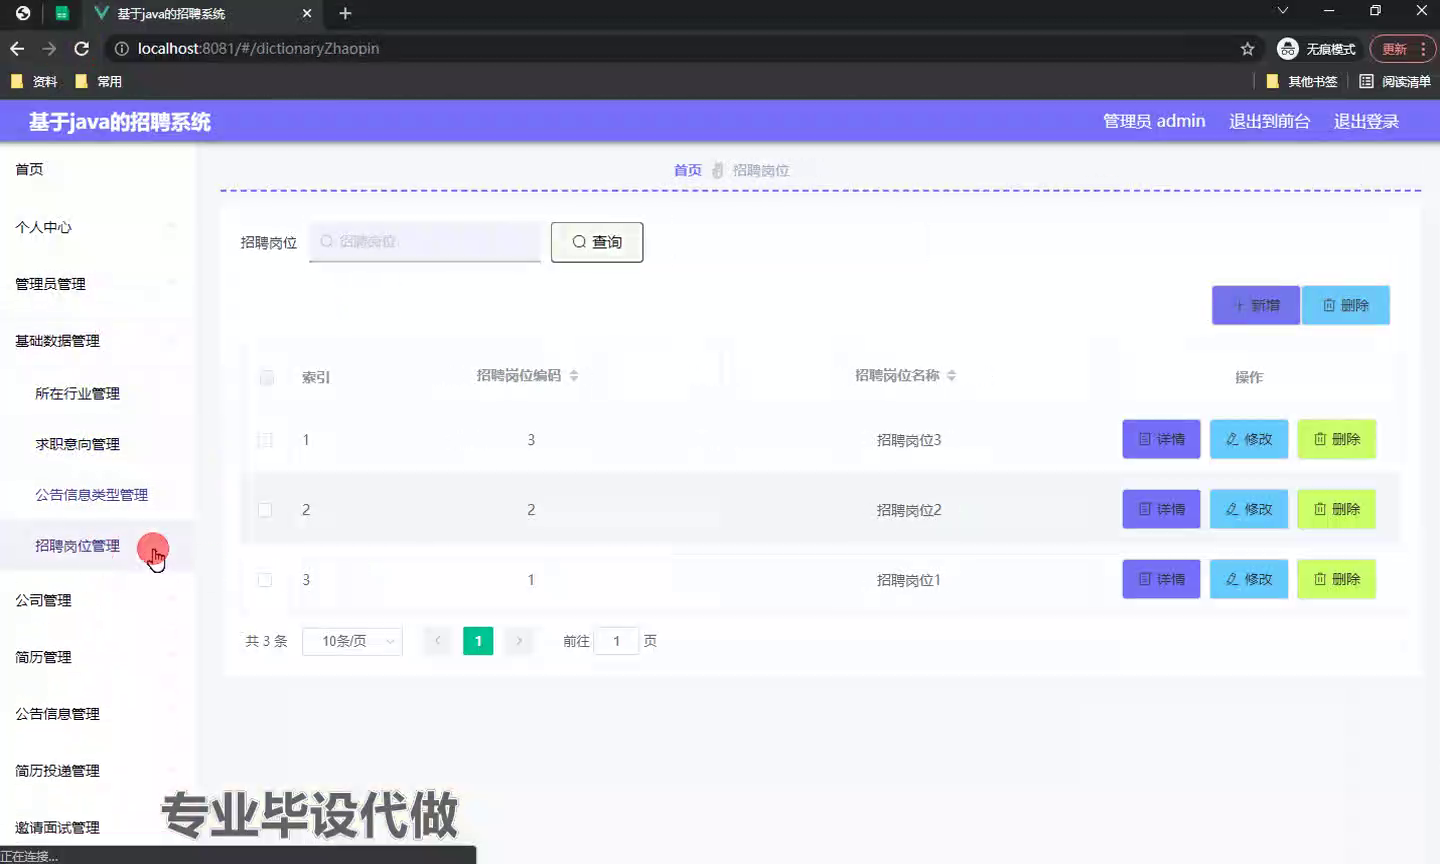1440x864 pixels.
Task: Click 详情 for 招聘岗位3
Action: coord(1161,439)
